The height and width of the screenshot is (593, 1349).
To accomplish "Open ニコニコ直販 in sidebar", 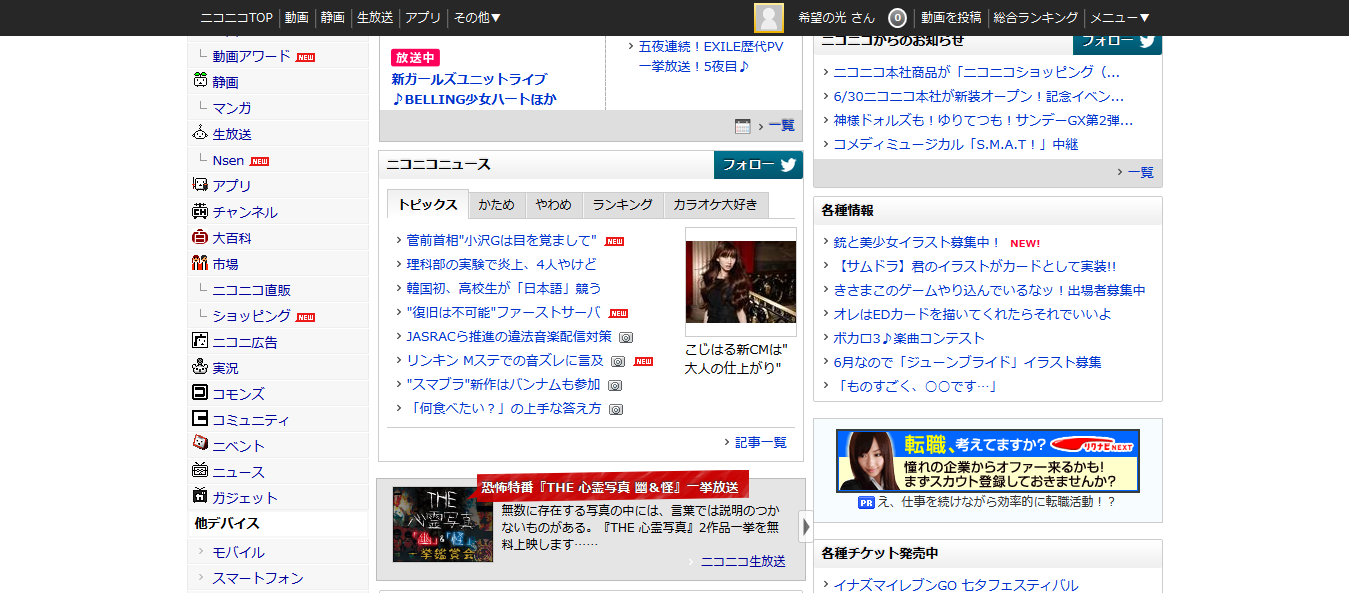I will click(x=252, y=290).
